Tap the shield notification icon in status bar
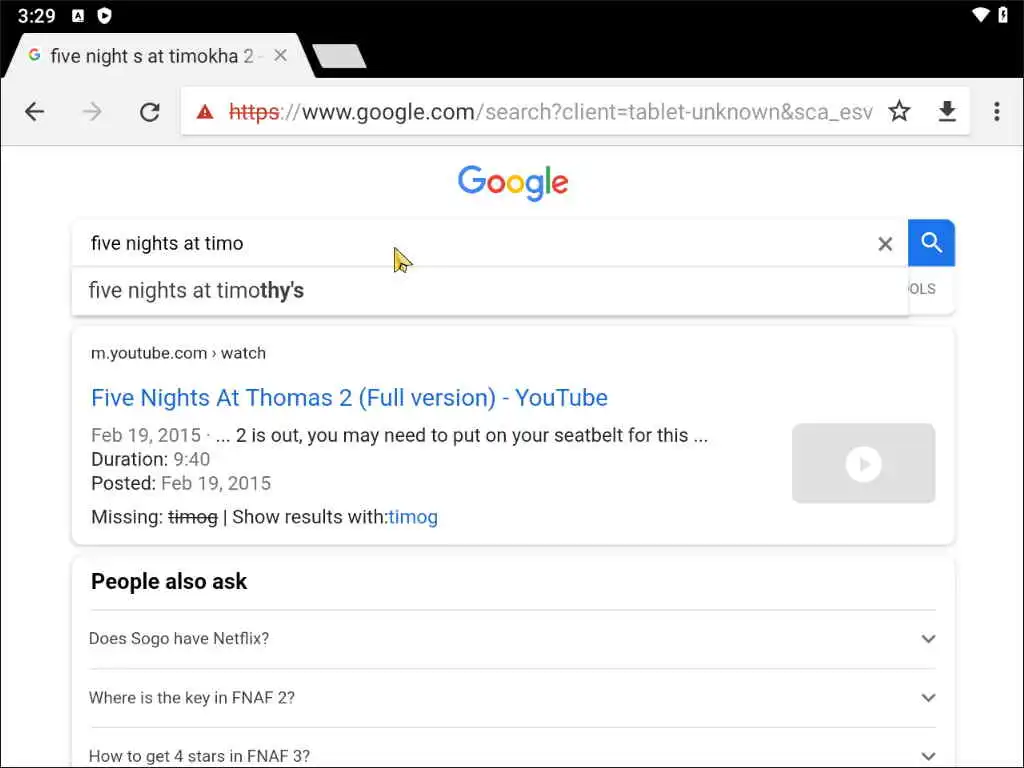Viewport: 1024px width, 768px height. click(x=104, y=16)
